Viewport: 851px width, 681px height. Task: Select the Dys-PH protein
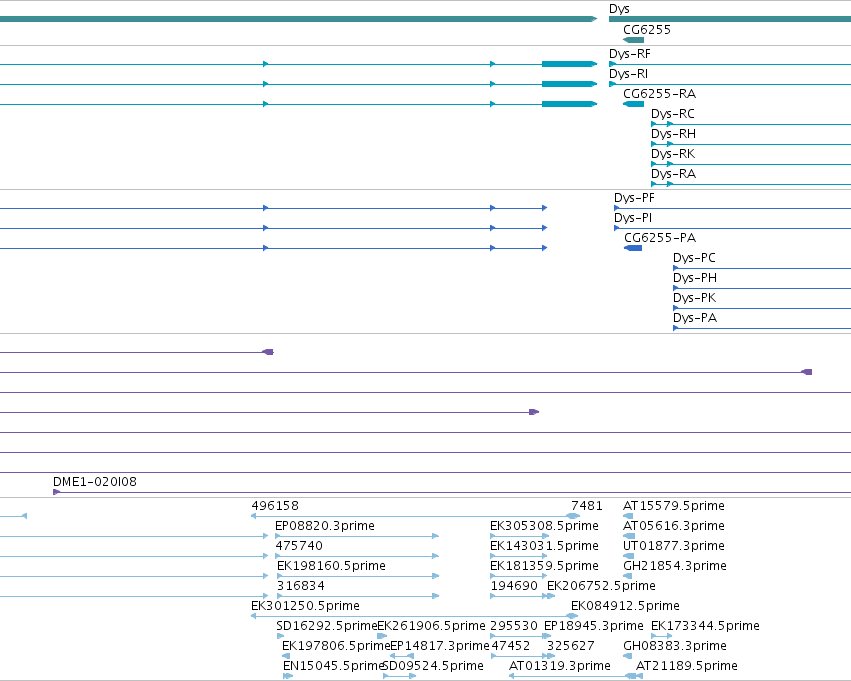695,278
